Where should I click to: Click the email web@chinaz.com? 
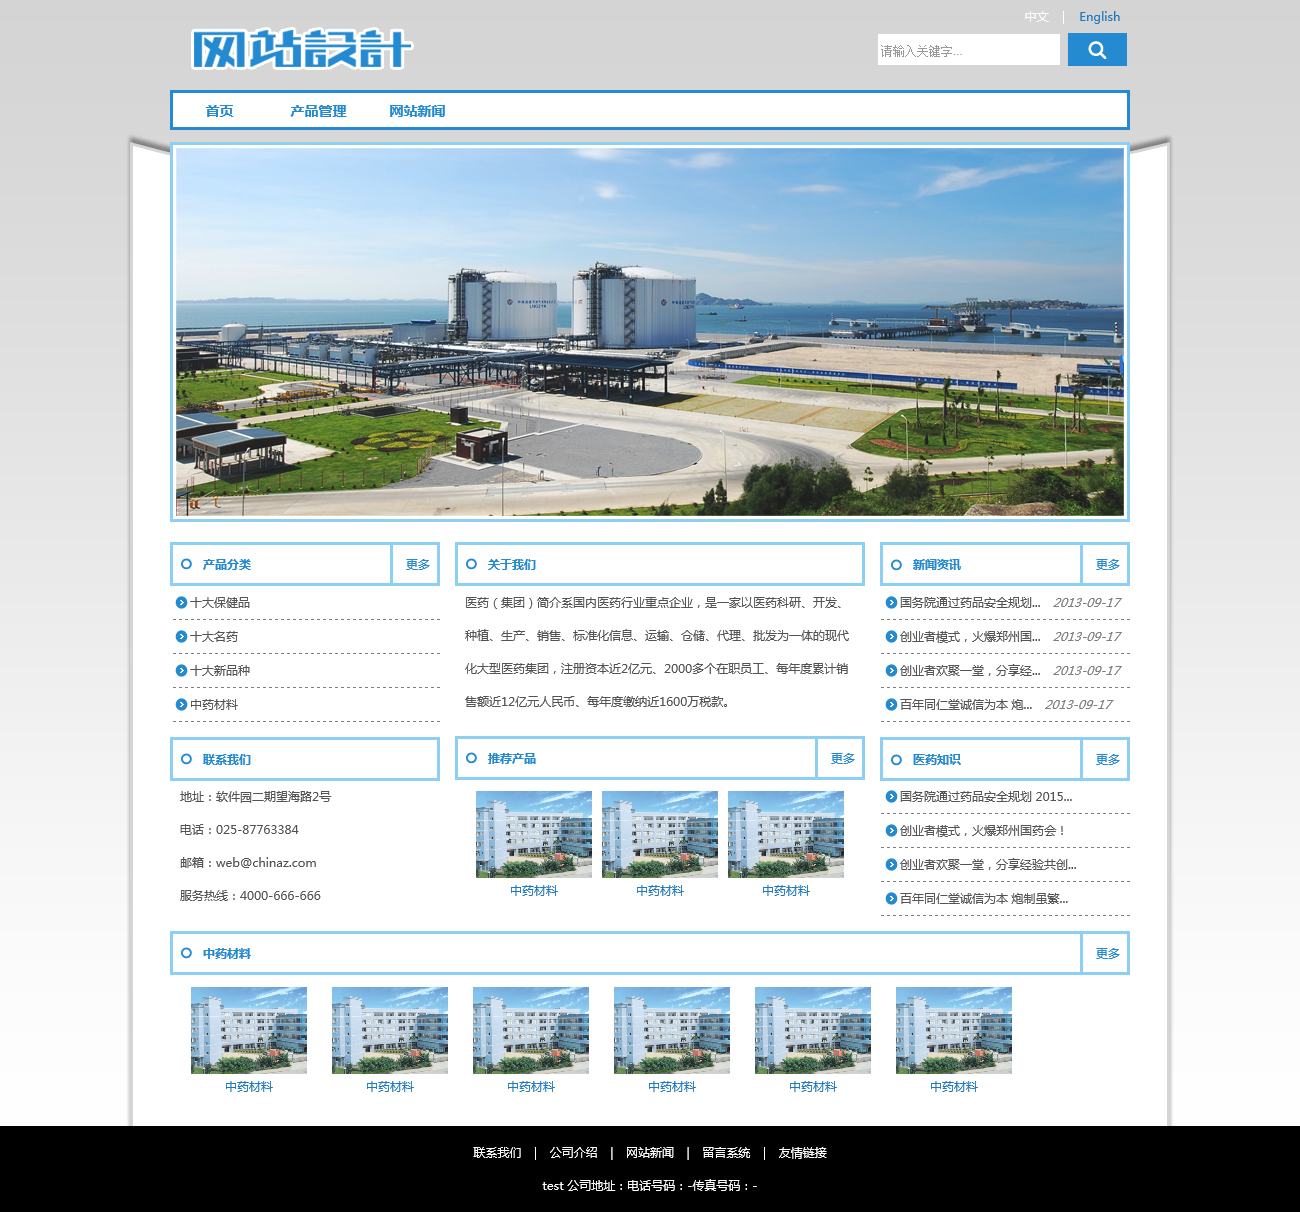[x=266, y=862]
